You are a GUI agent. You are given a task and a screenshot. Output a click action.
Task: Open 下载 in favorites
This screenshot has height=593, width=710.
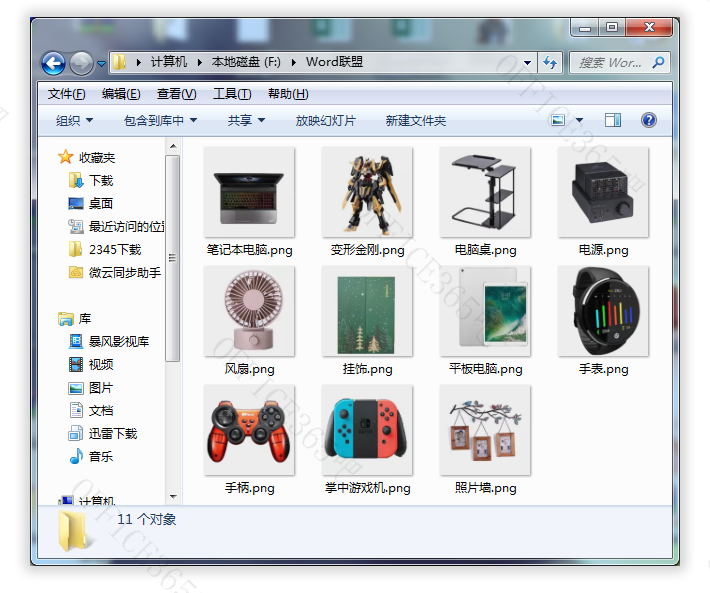tap(91, 181)
